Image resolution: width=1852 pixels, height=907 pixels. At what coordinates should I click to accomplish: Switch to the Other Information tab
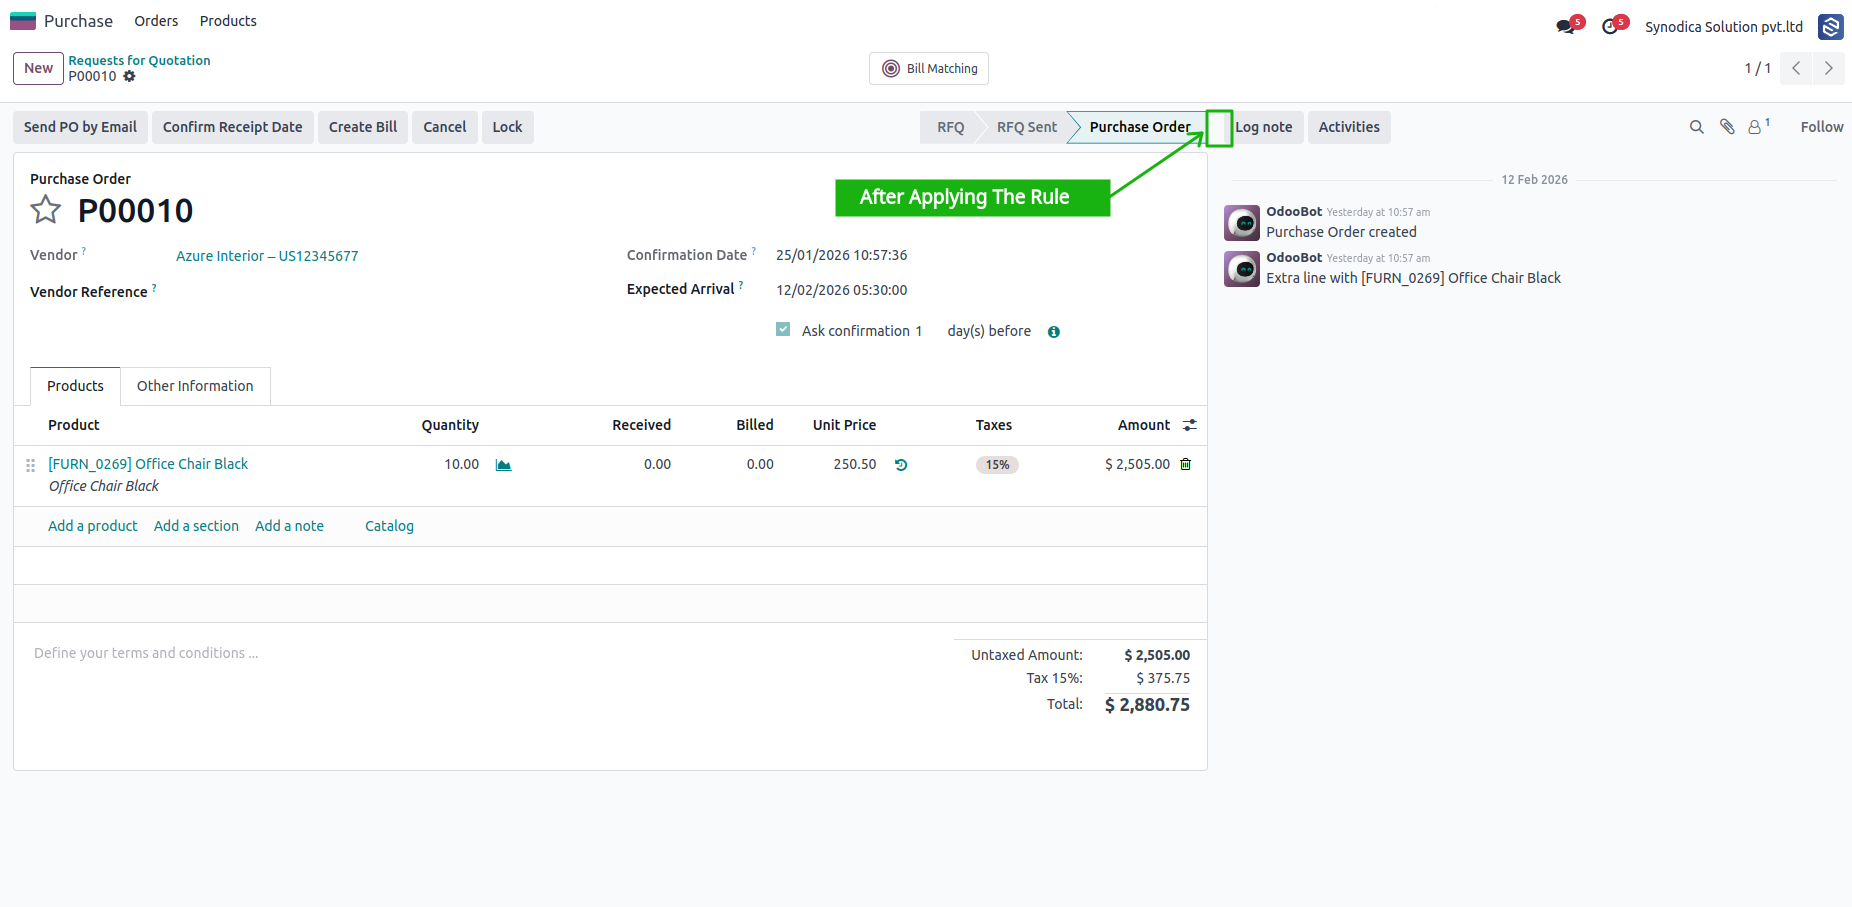(195, 386)
